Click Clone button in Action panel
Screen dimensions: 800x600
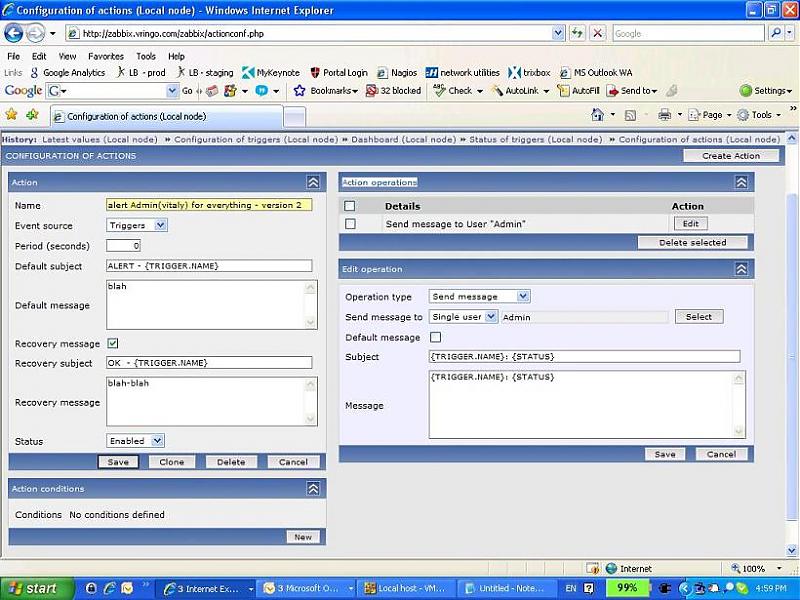[x=172, y=462]
